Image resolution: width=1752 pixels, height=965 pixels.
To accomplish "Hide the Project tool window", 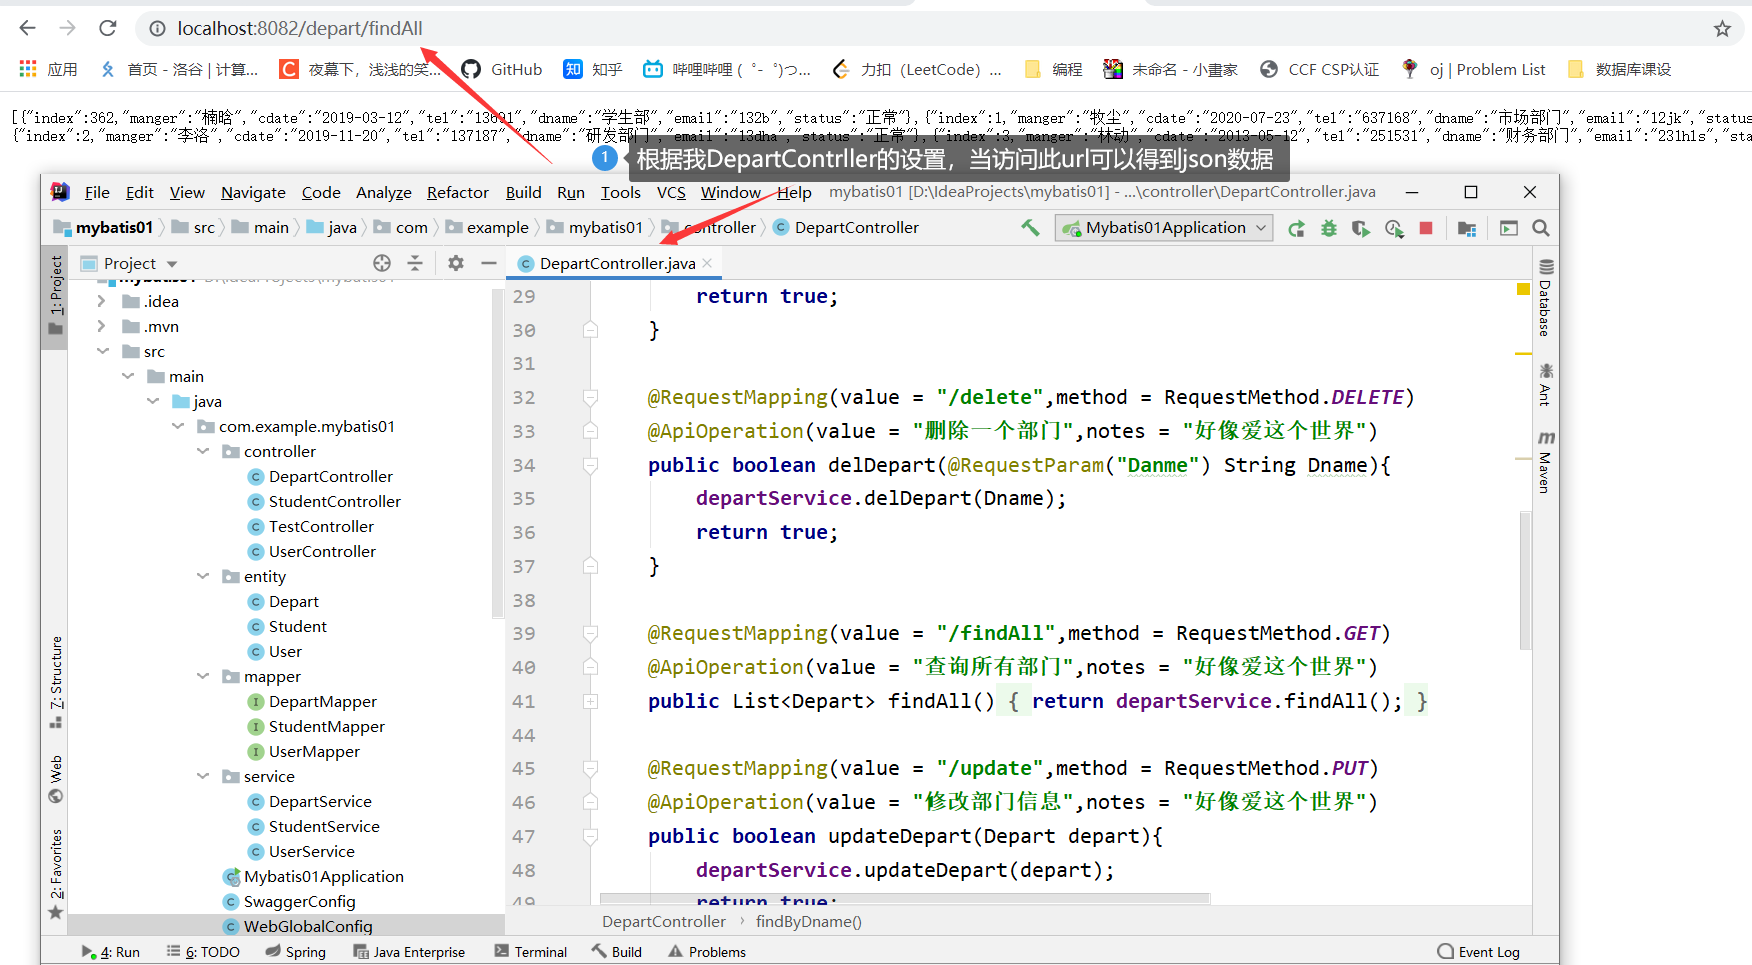I will pyautogui.click(x=489, y=262).
